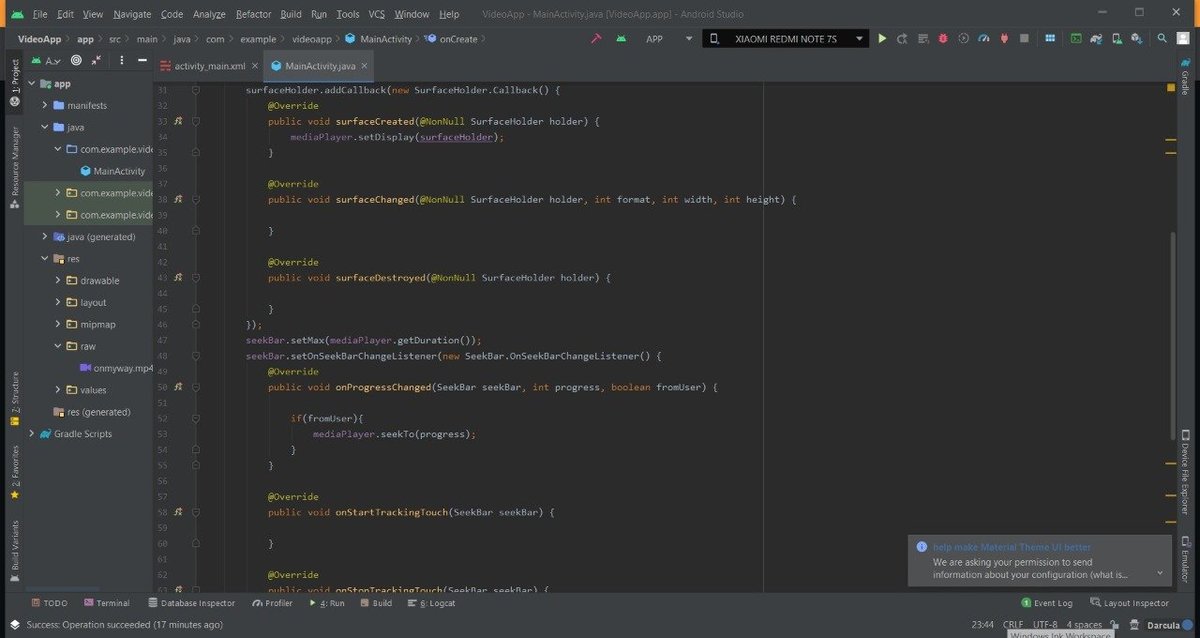
Task: Open the Build menu
Action: point(291,14)
